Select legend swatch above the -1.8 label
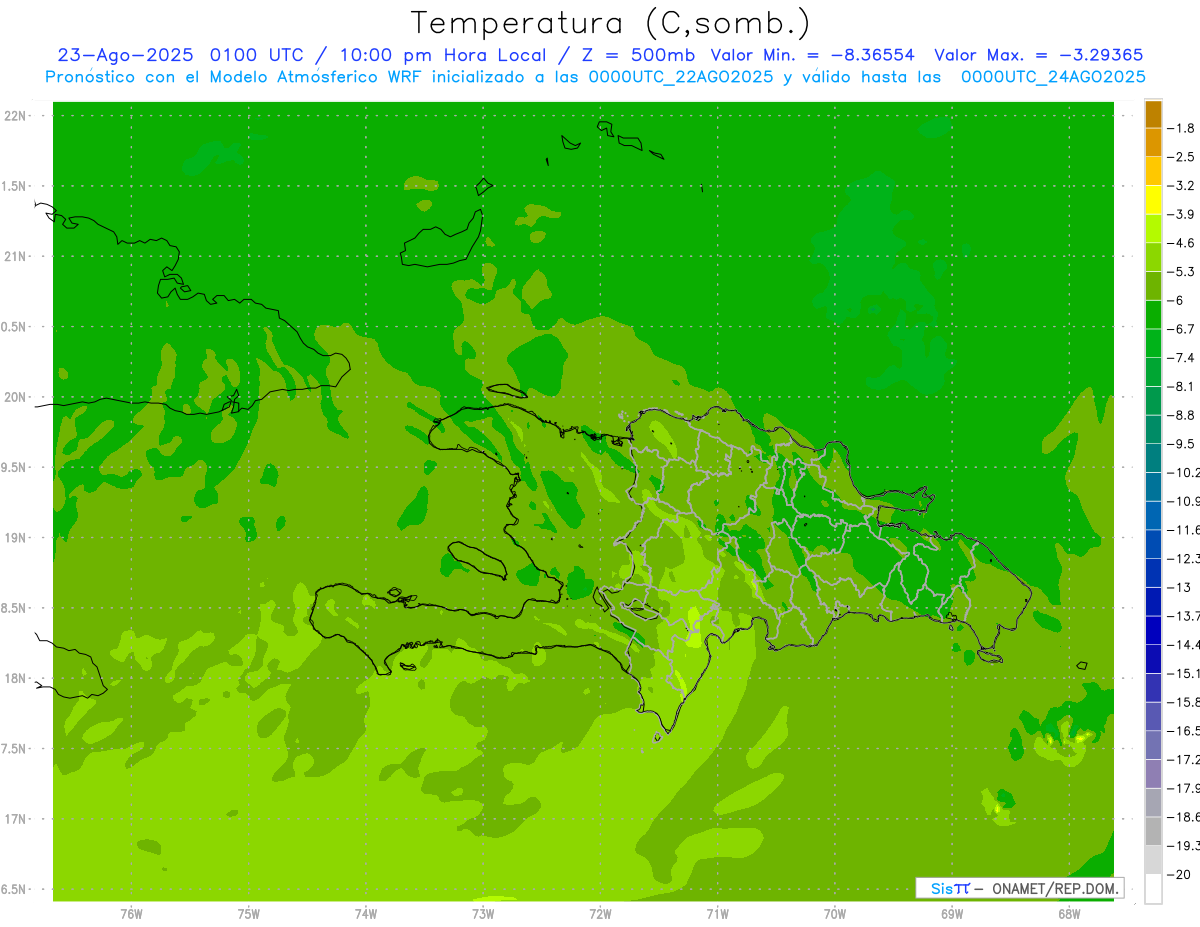 tap(1153, 114)
